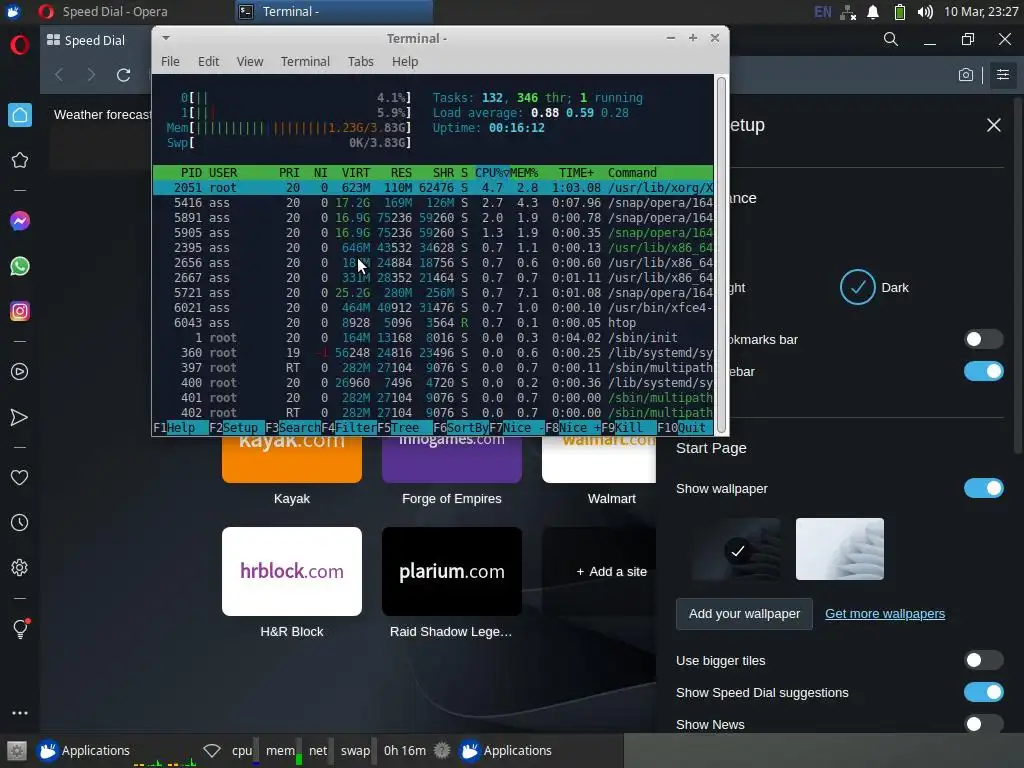Open the View menu in Terminal
Screen dimensions: 1024x768
coord(249,61)
